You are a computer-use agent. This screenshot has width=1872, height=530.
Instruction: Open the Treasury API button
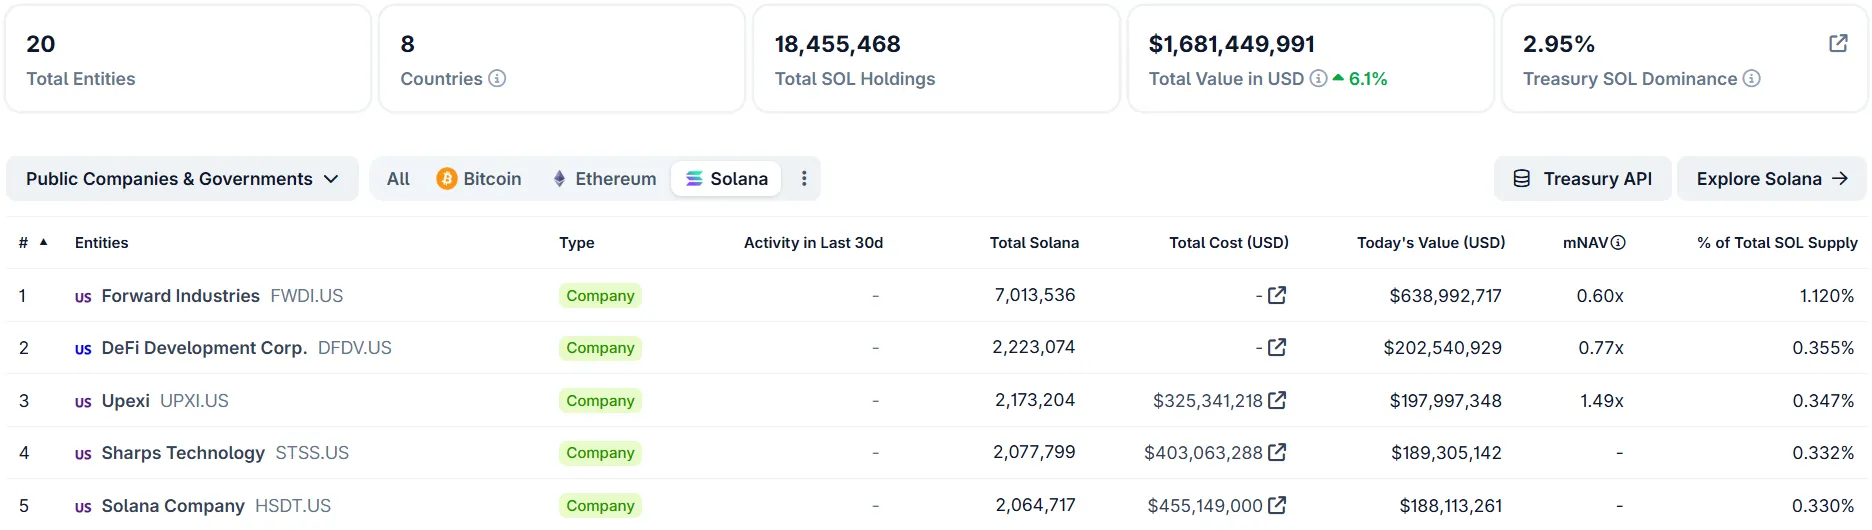click(x=1583, y=178)
